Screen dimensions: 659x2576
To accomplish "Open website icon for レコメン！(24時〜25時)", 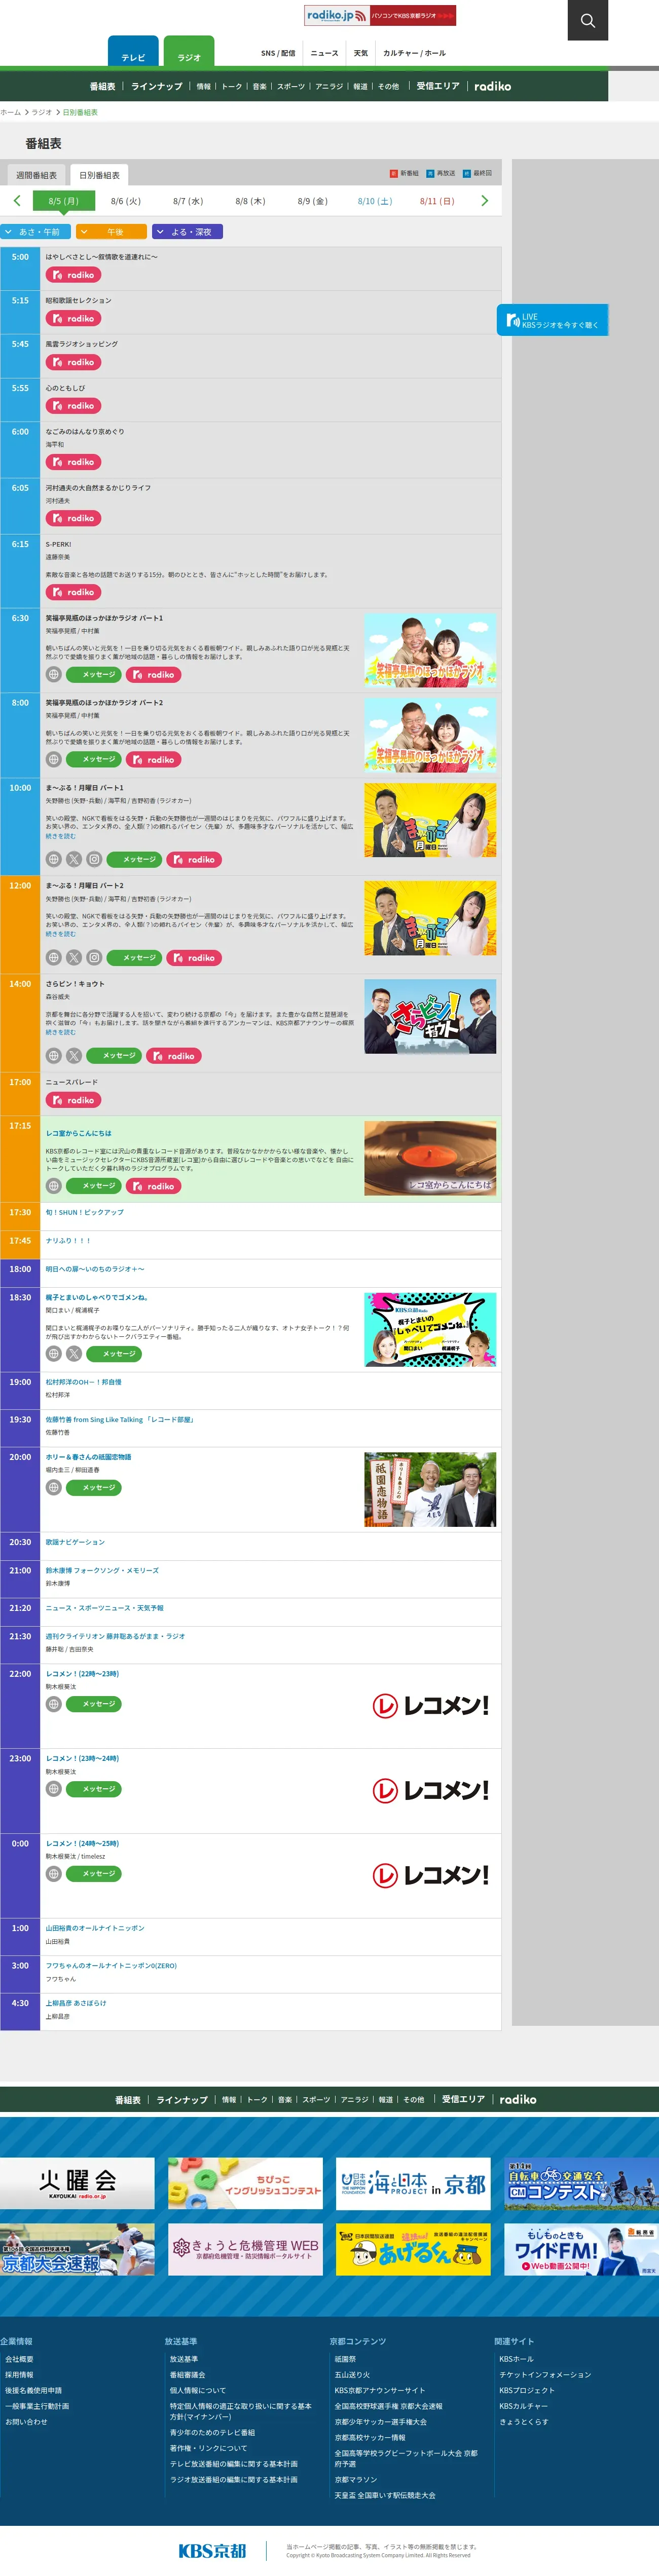I will (x=54, y=1874).
